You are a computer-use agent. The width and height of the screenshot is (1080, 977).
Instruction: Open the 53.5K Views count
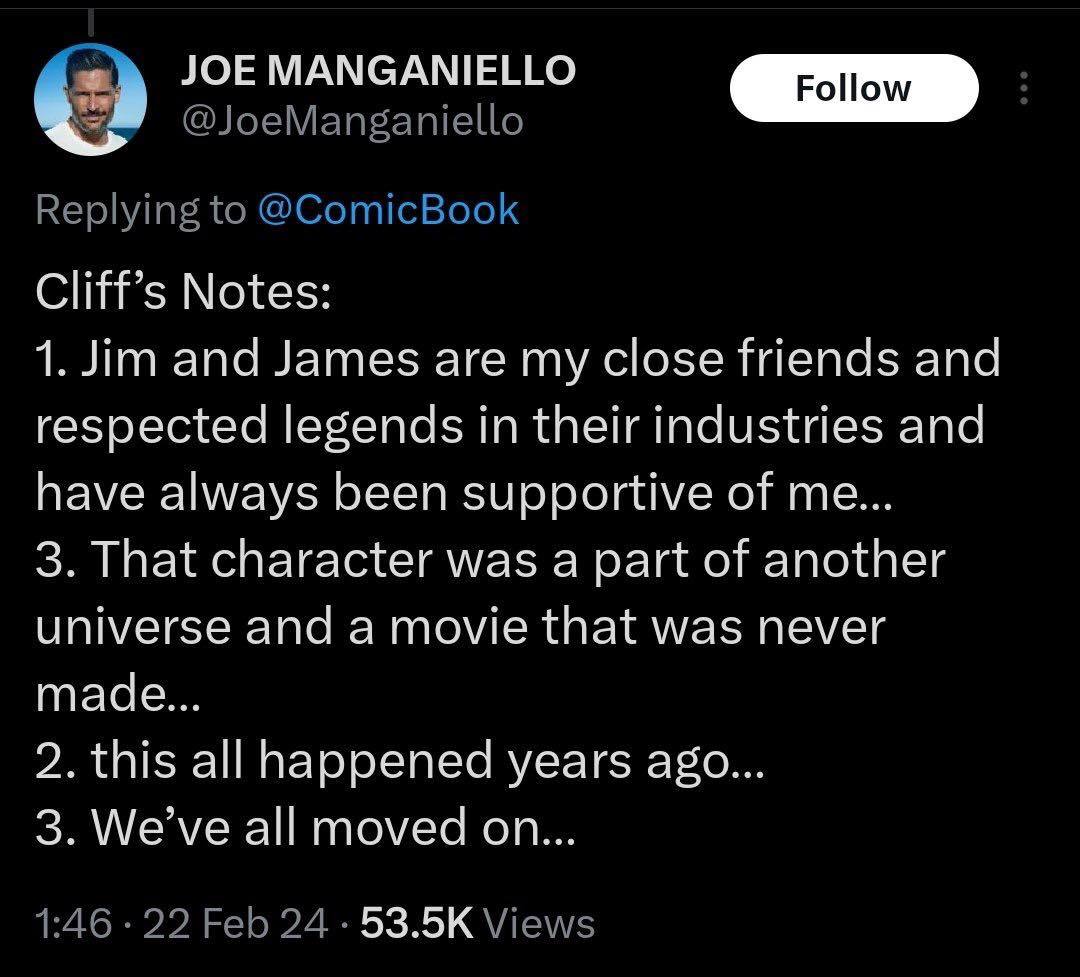point(477,922)
